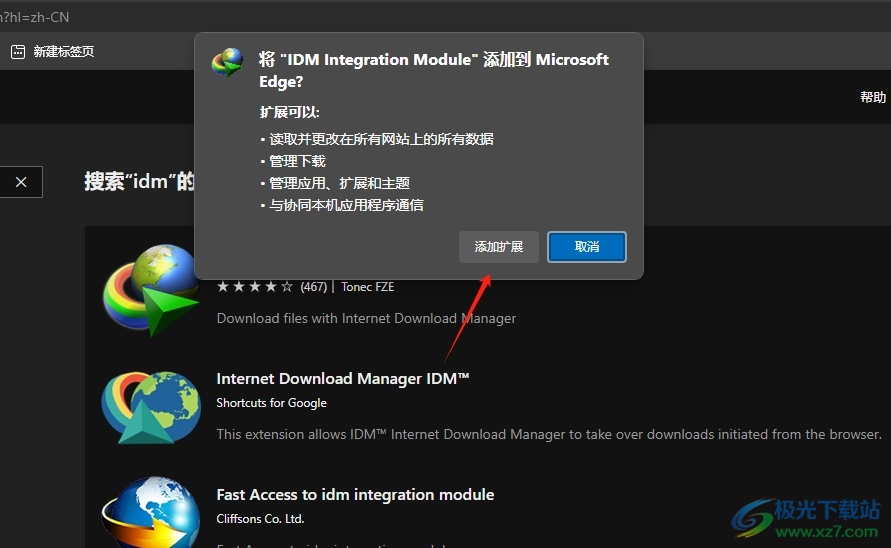Click the 'Download files with Internet Download Manager' description

pyautogui.click(x=367, y=318)
